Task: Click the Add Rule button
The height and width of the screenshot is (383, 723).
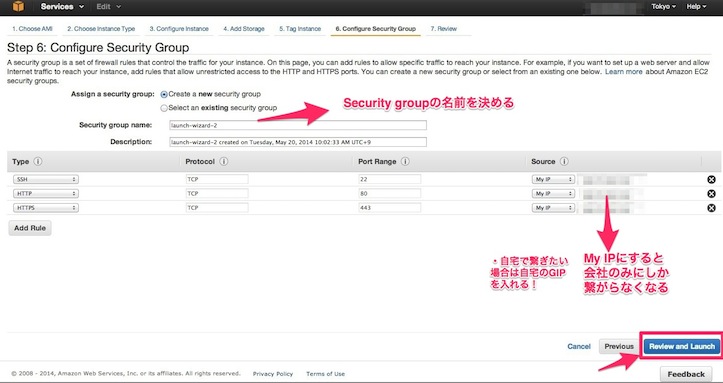Action: (30, 228)
